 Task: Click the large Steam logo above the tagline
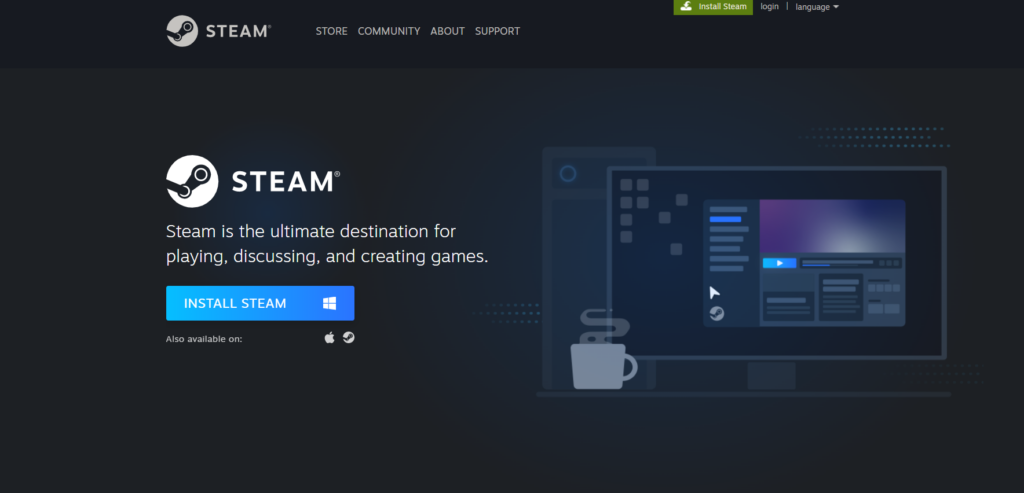(253, 181)
